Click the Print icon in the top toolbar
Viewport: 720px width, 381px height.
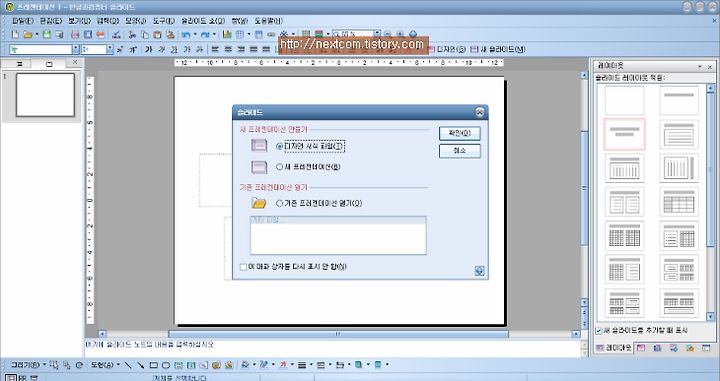point(75,34)
